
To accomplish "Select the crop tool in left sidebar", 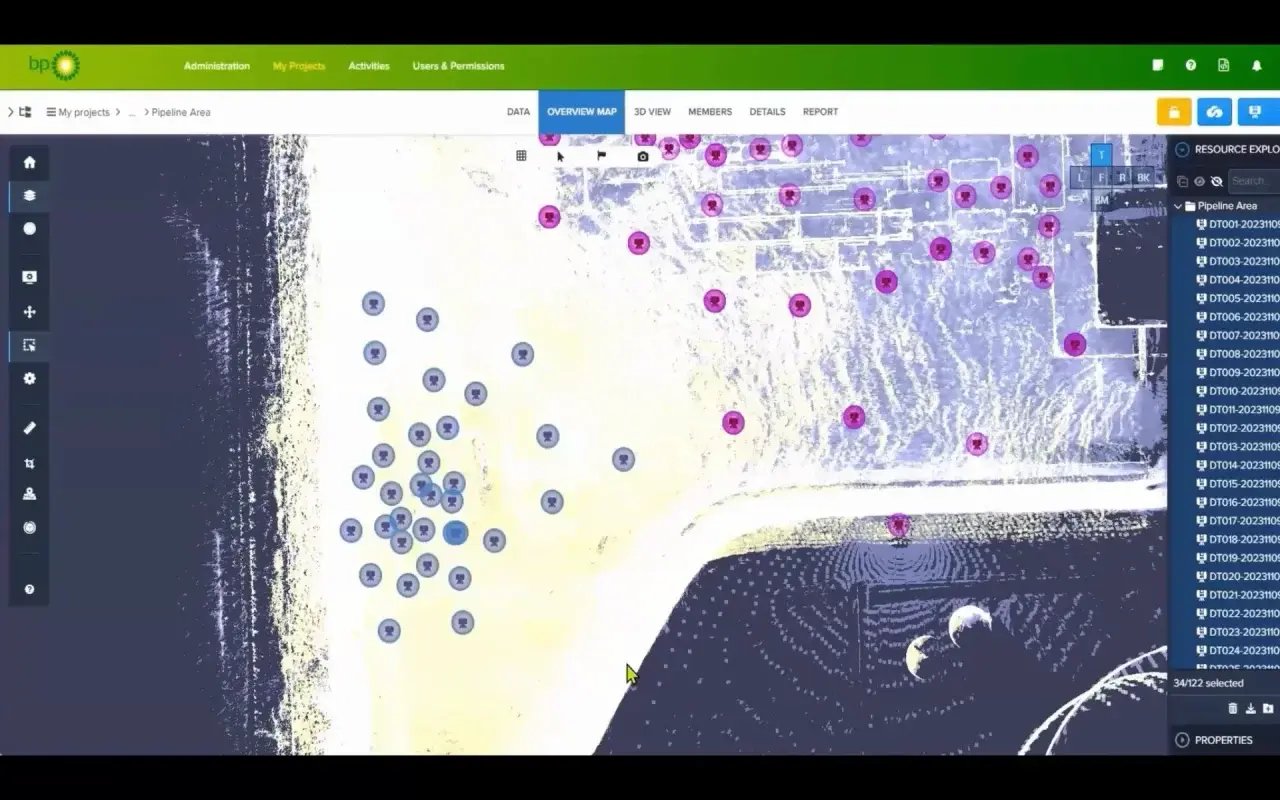I will (x=29, y=463).
